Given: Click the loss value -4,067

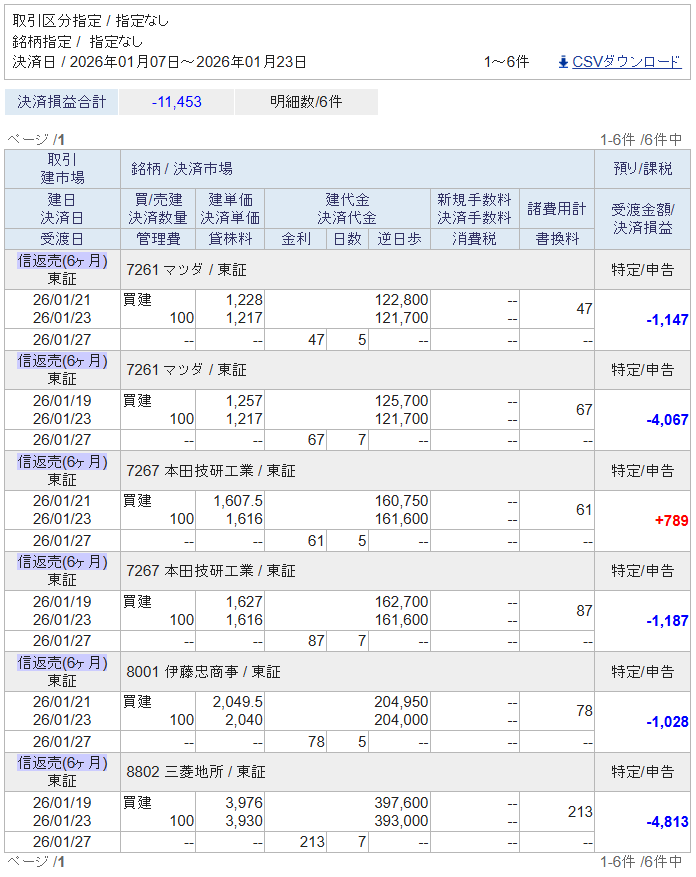Looking at the screenshot, I should [x=667, y=420].
